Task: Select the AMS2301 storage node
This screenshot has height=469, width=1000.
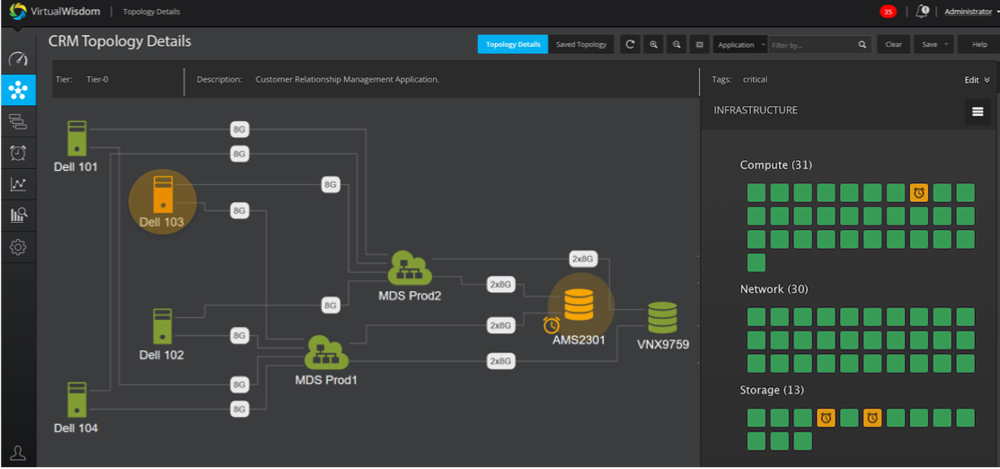Action: click(579, 304)
